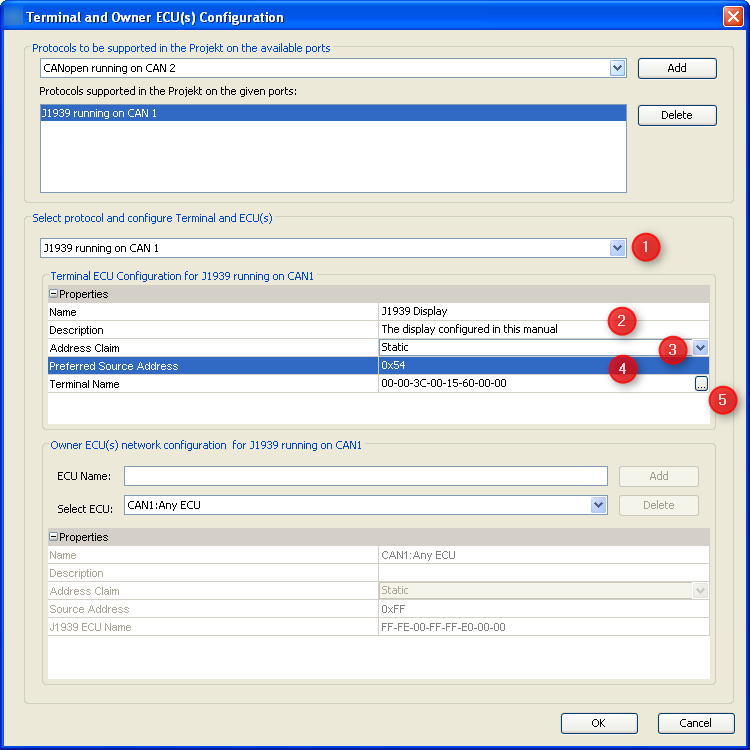Open the Select ECU dropdown
Viewport: 750px width, 750px height.
[x=598, y=505]
